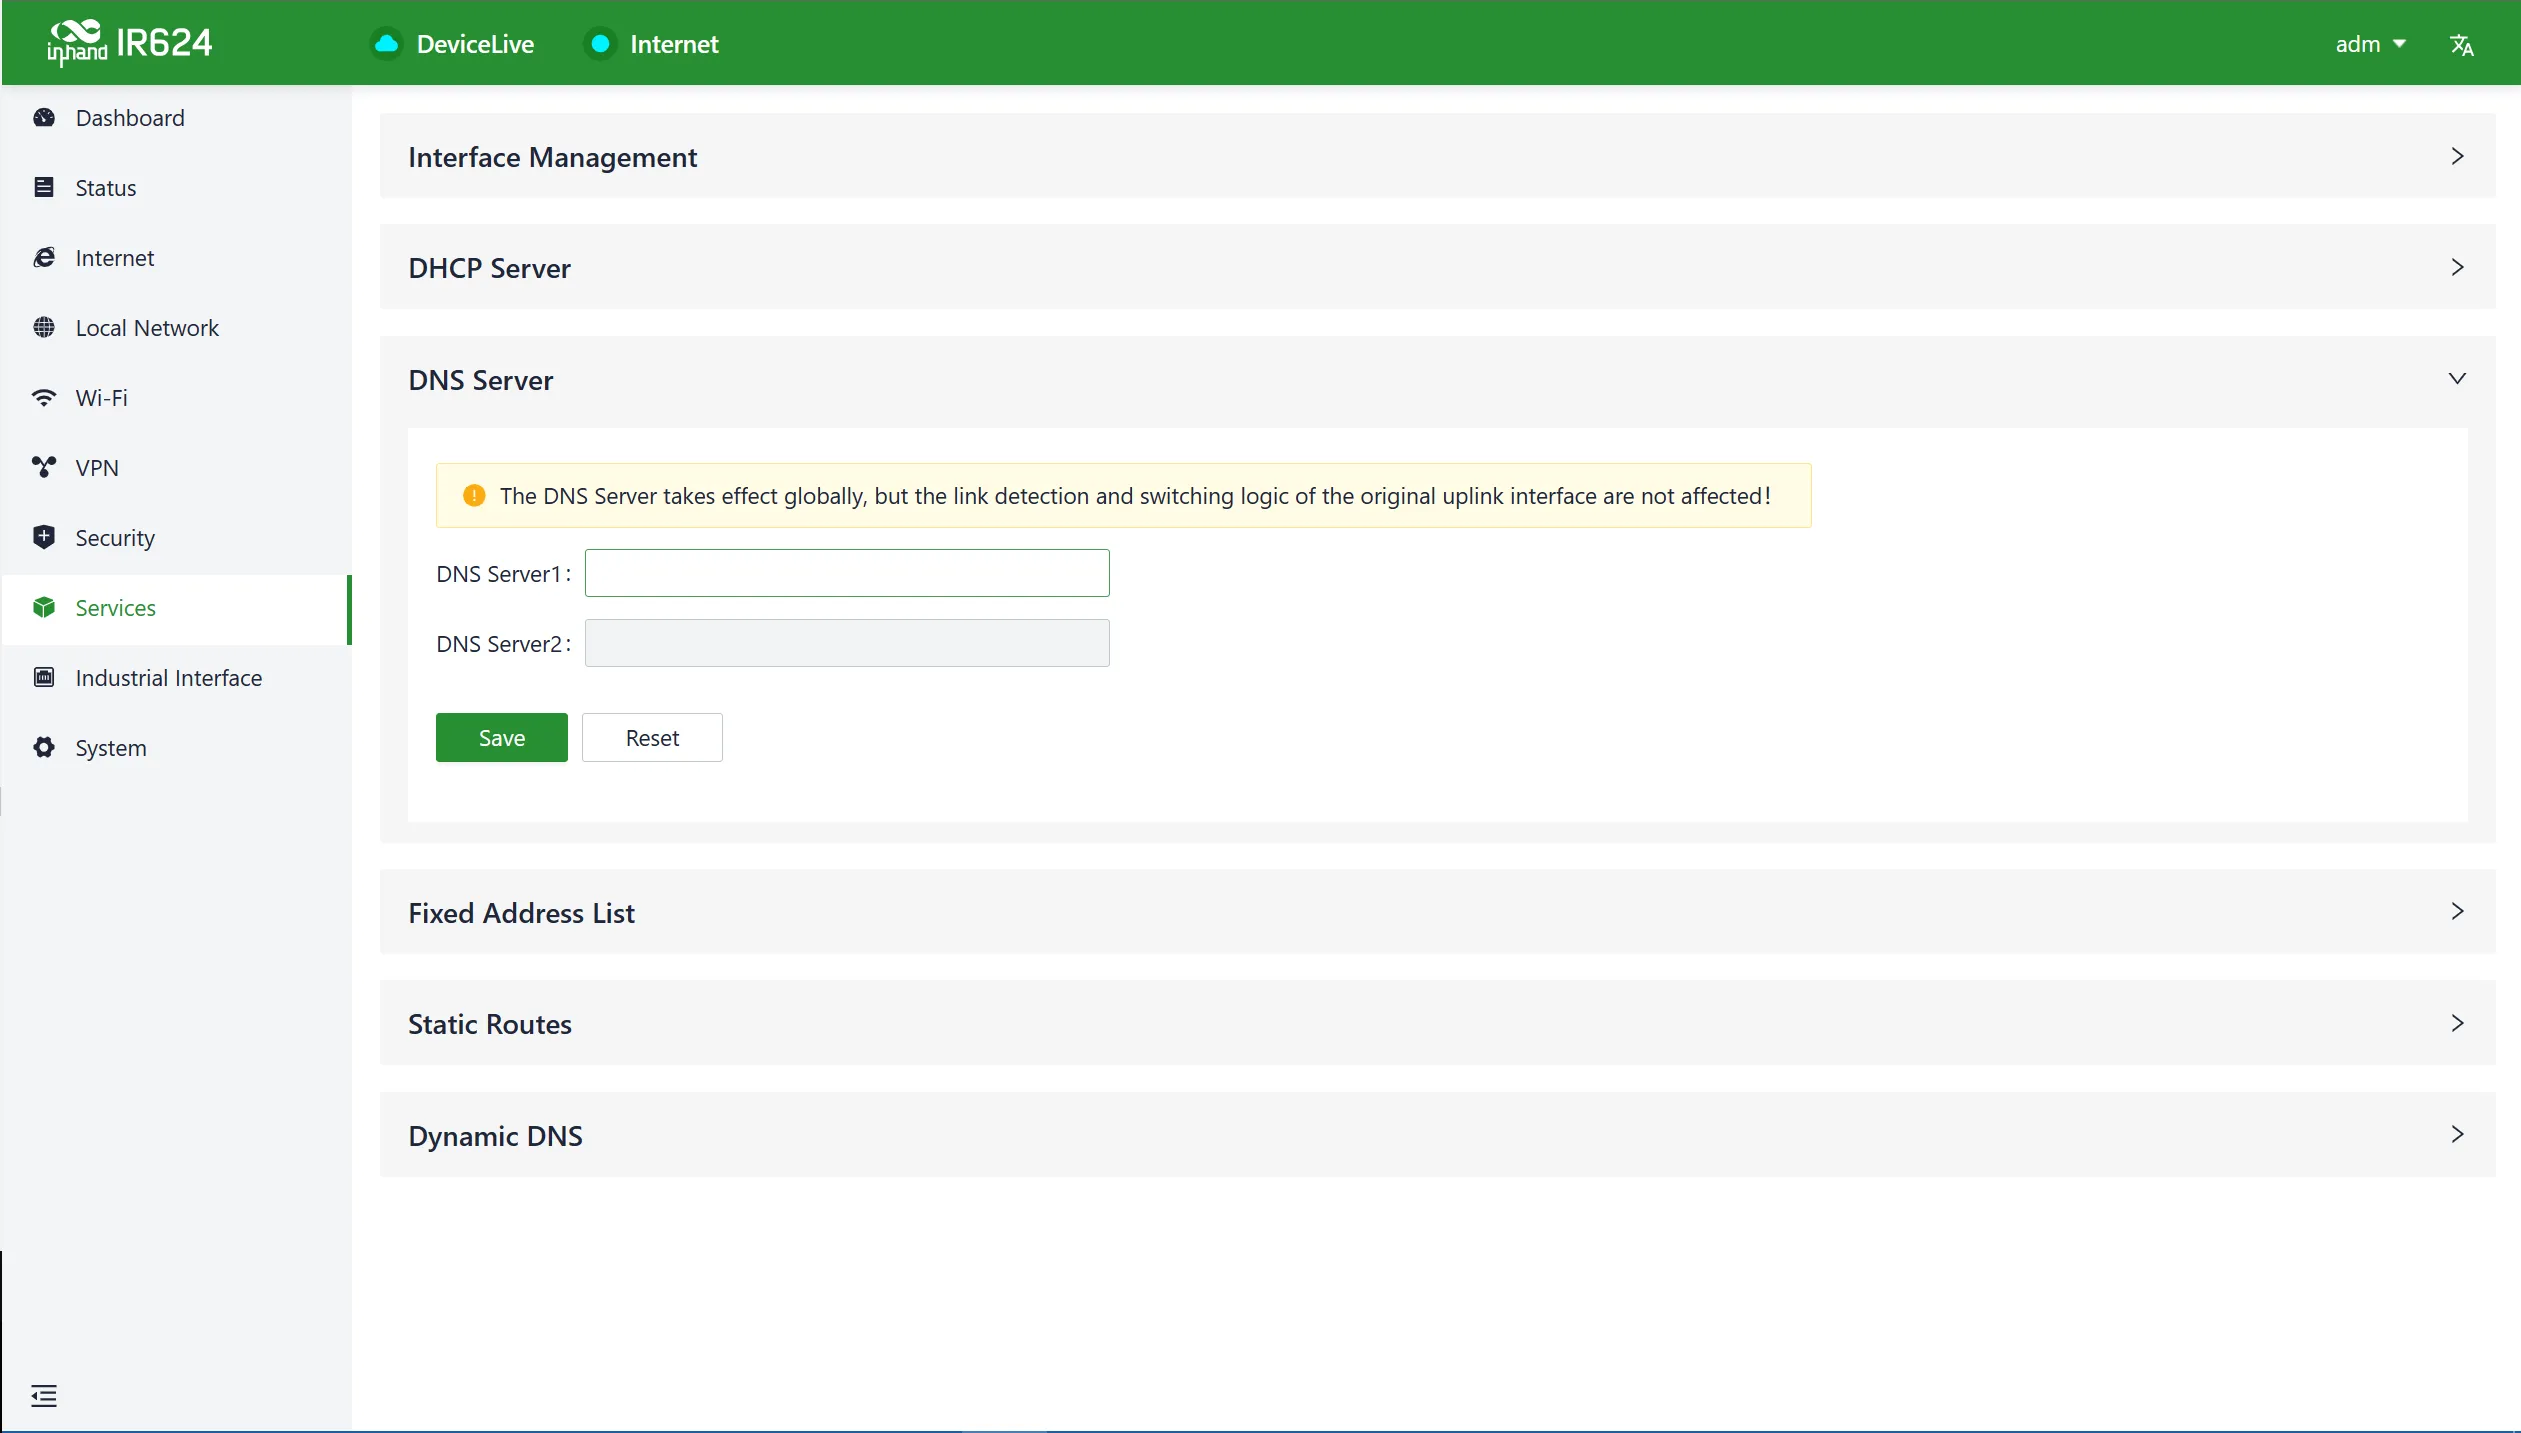Click the Internet browser icon in sidebar
2521x1433 pixels.
point(44,258)
